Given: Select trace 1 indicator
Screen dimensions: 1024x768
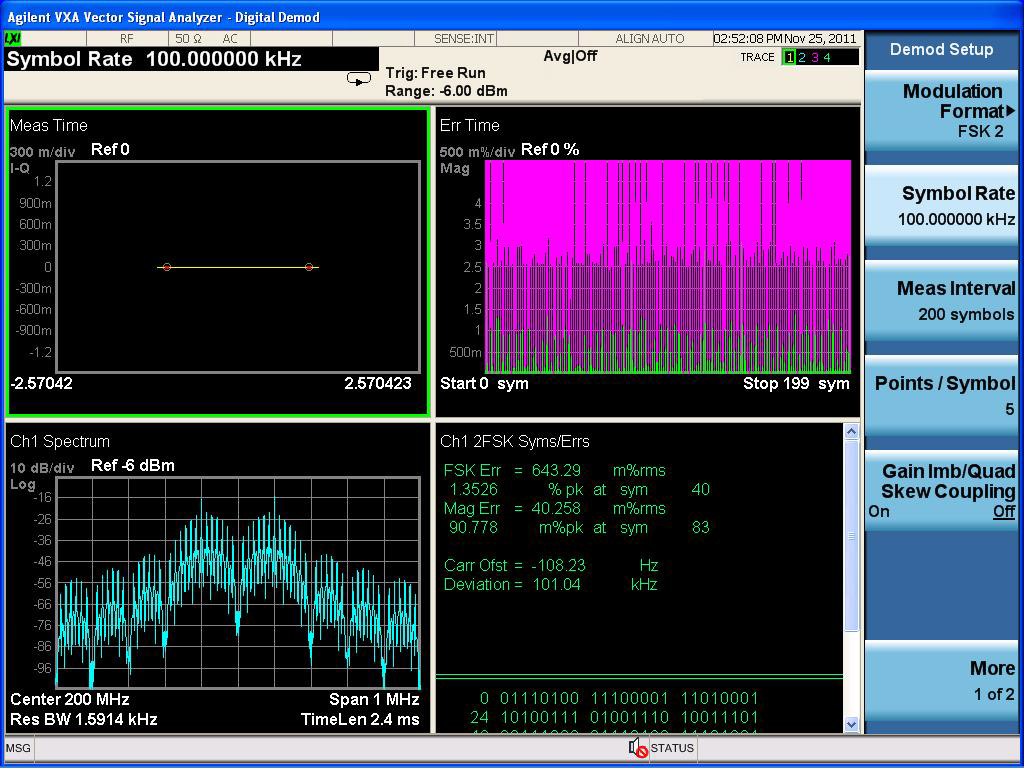Looking at the screenshot, I should coord(789,57).
